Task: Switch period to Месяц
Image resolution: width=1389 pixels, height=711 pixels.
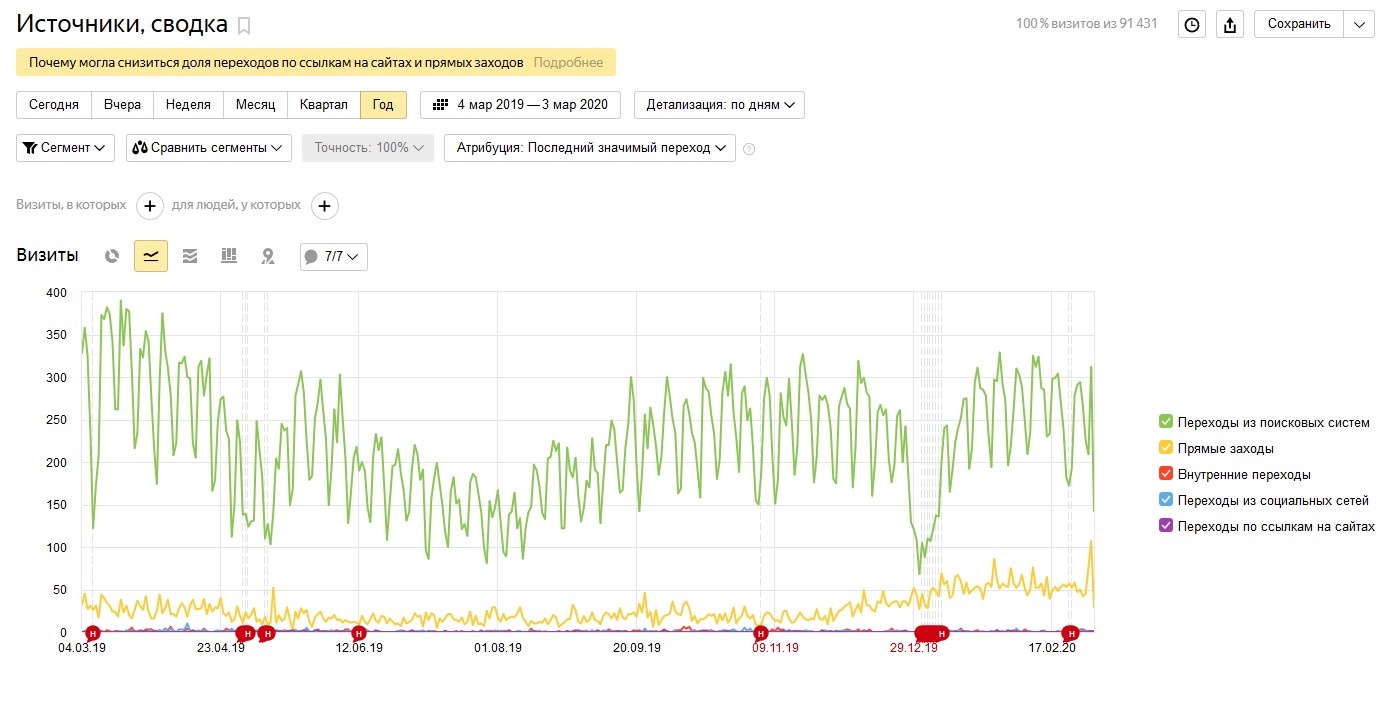Action: 255,105
